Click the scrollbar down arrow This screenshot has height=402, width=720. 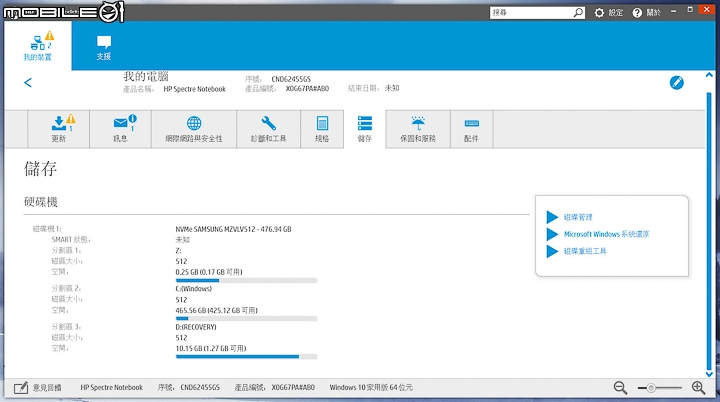[x=709, y=374]
